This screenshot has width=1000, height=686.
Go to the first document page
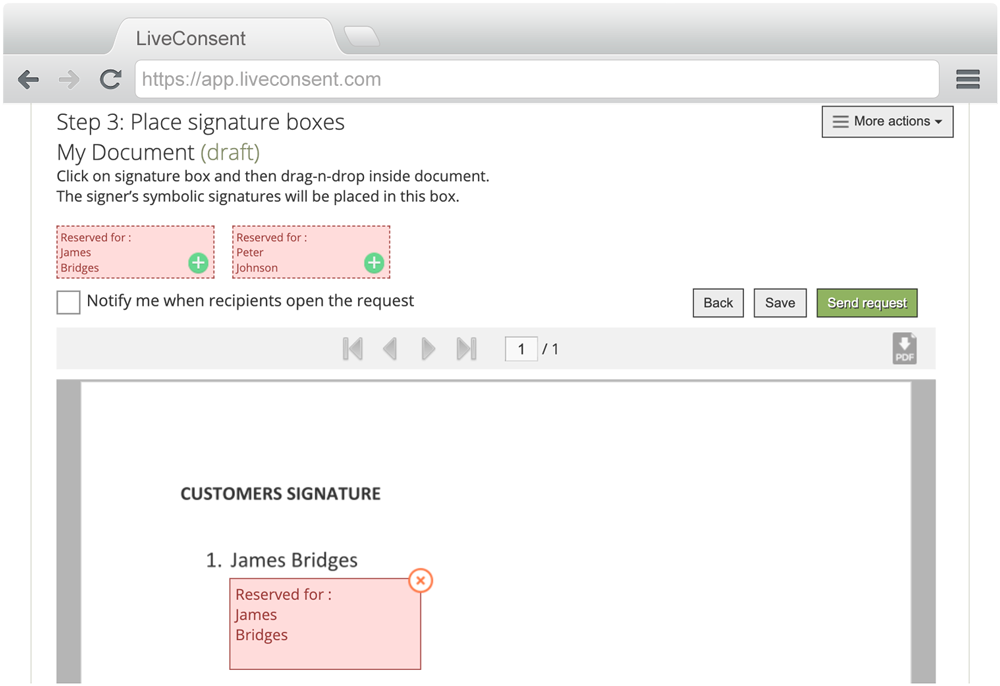coord(352,349)
